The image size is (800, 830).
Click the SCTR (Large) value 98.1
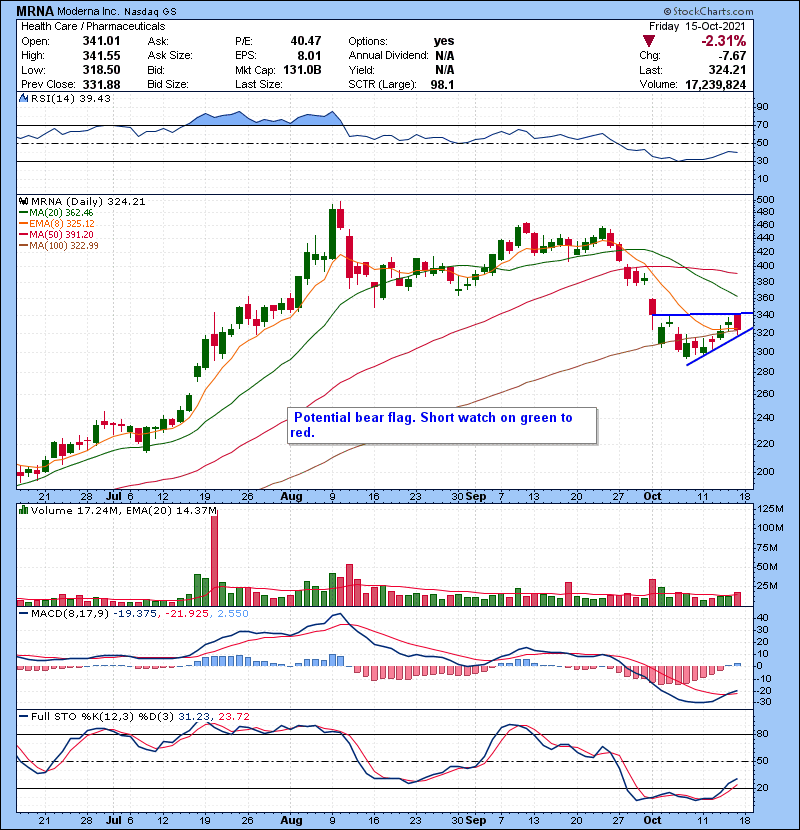tap(442, 84)
